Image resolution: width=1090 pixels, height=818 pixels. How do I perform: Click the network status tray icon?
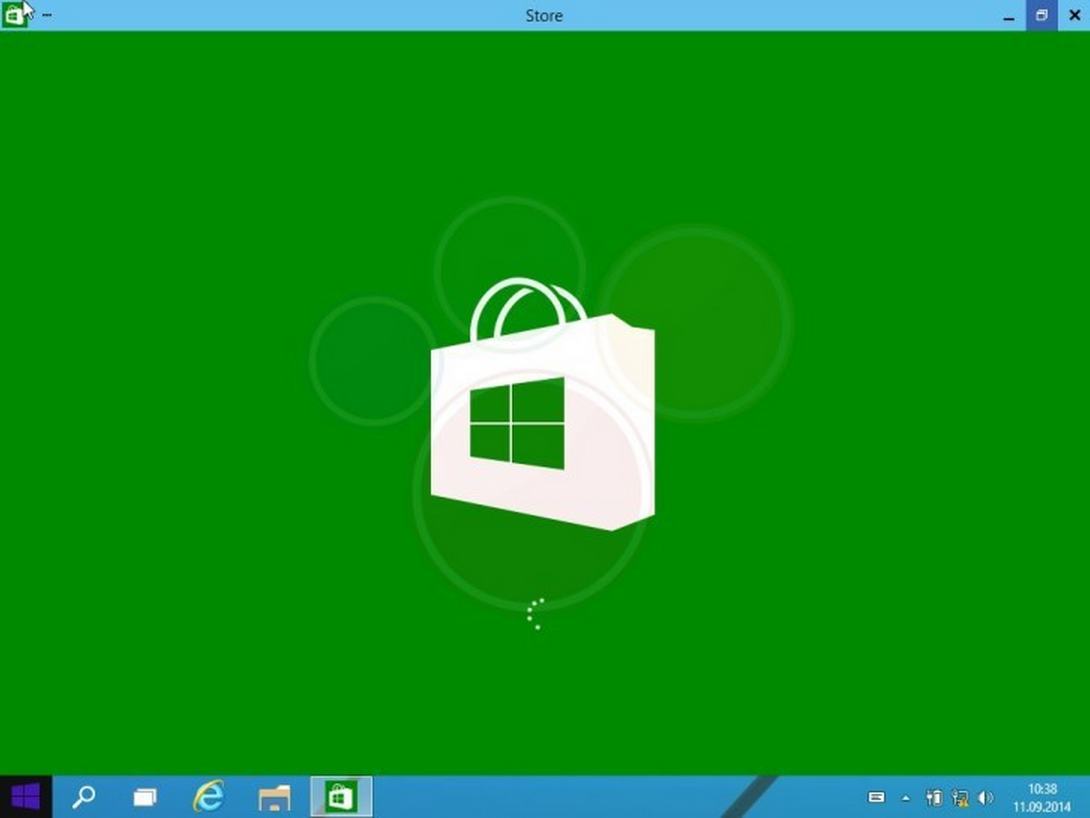click(960, 797)
